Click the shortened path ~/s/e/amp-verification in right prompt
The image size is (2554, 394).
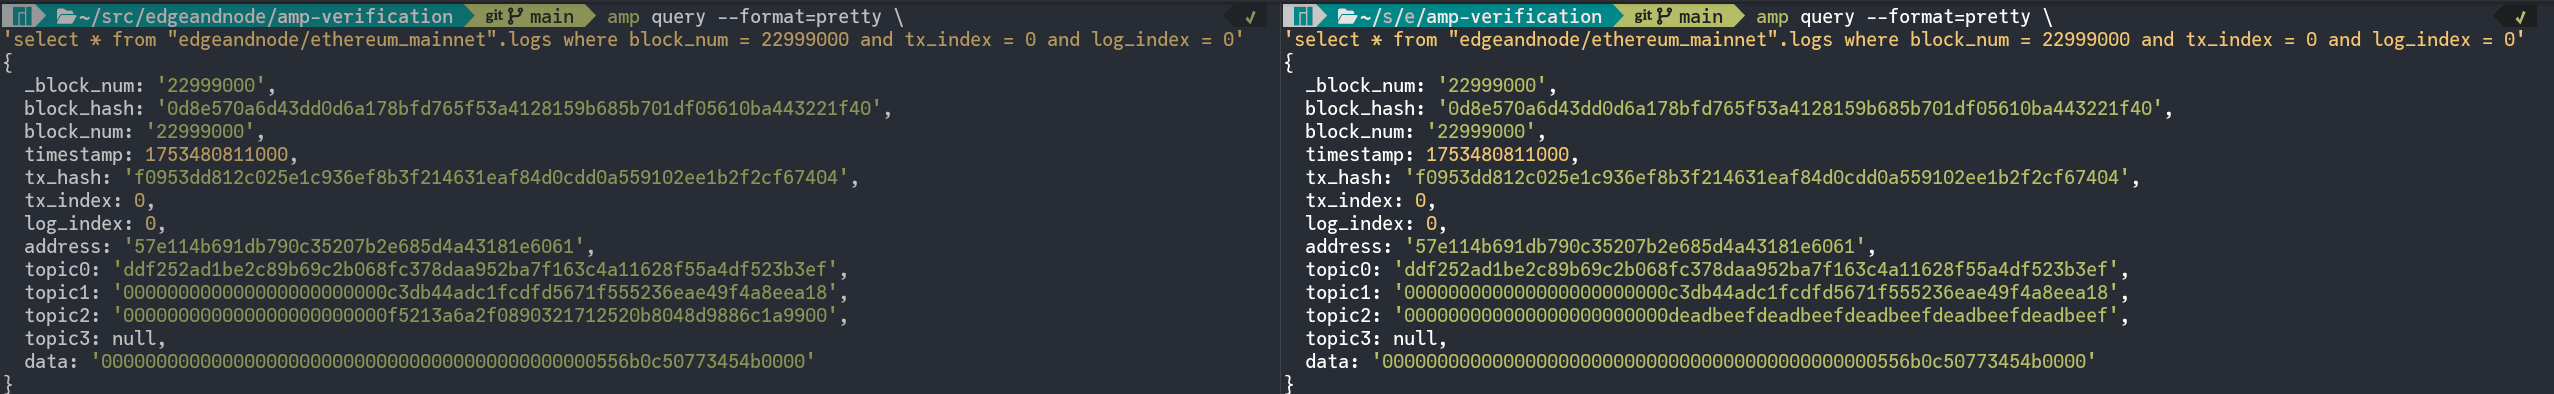[1481, 16]
